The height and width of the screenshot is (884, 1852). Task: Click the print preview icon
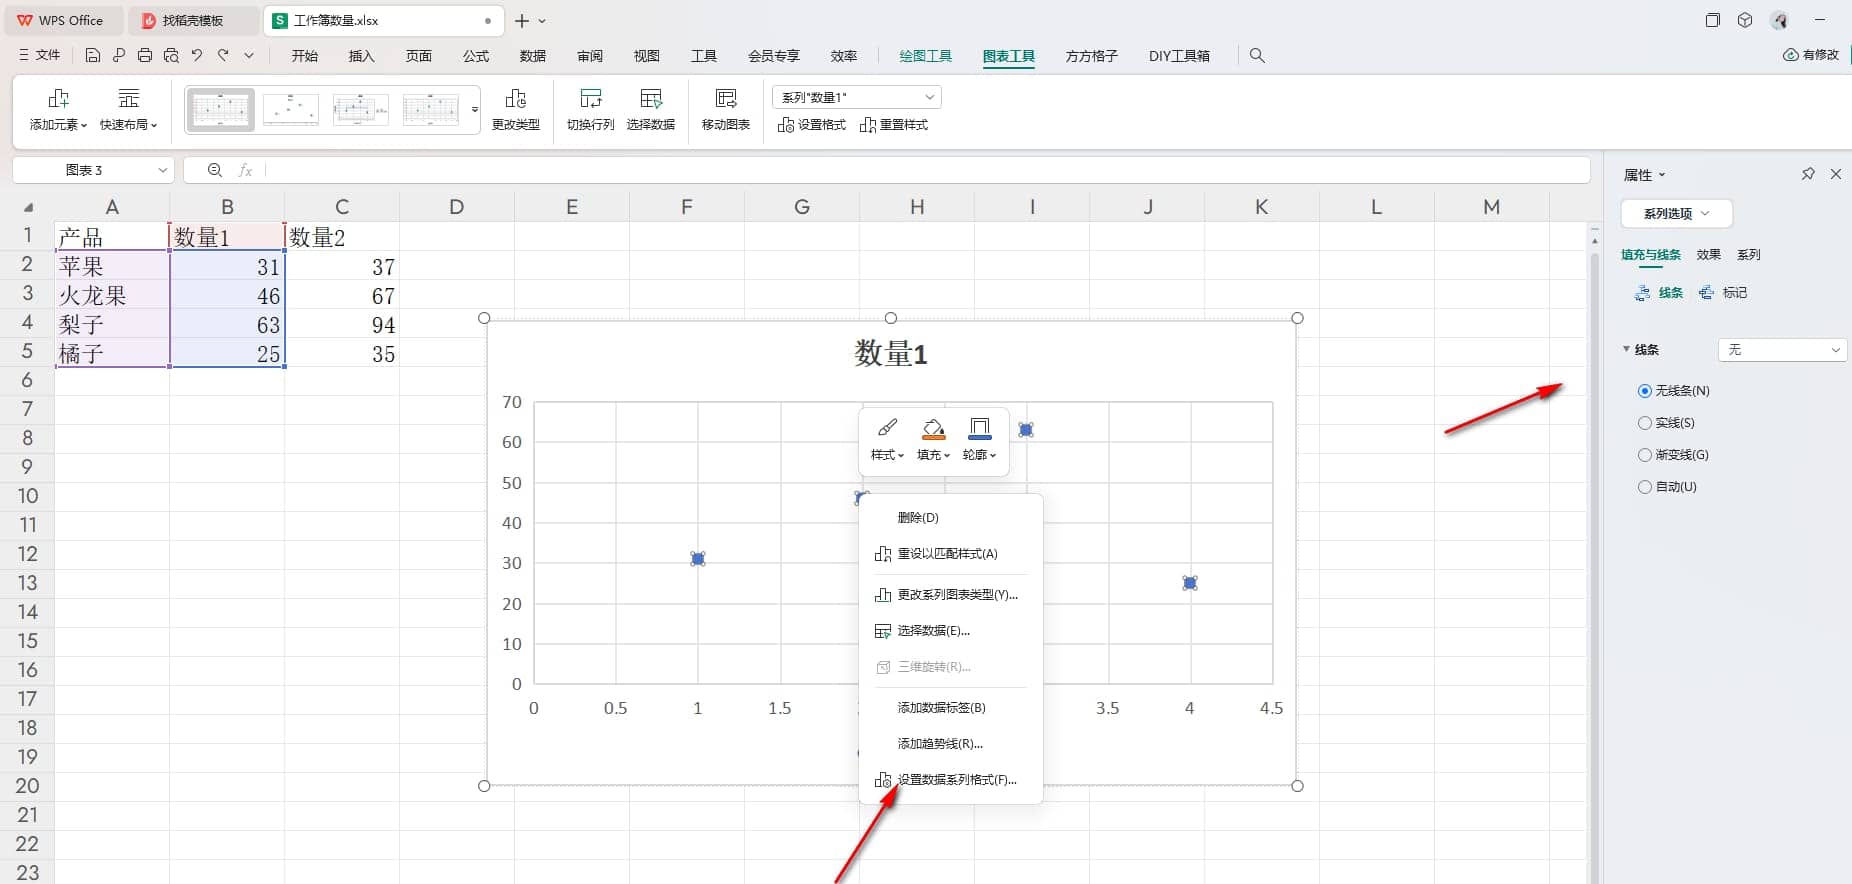coord(171,56)
